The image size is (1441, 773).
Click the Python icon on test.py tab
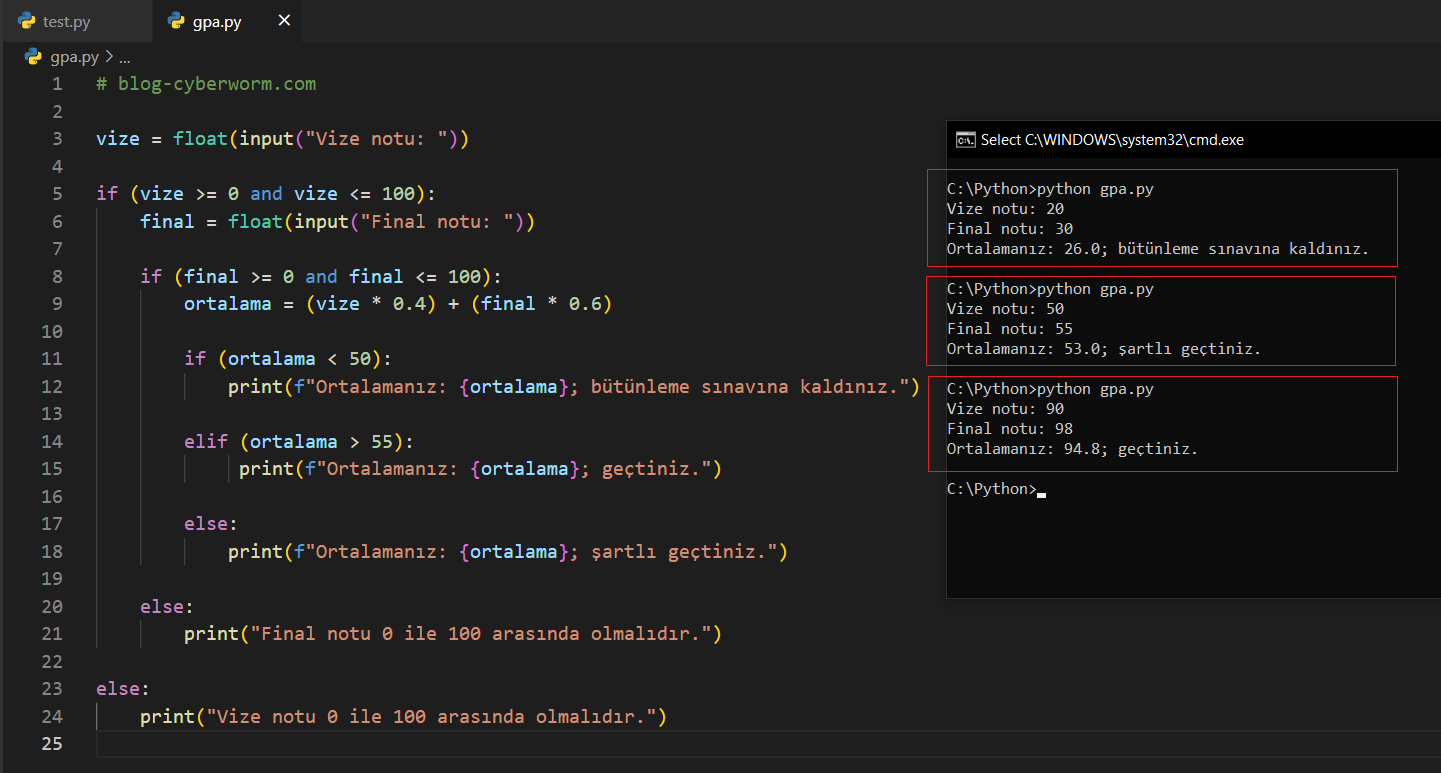(x=27, y=20)
